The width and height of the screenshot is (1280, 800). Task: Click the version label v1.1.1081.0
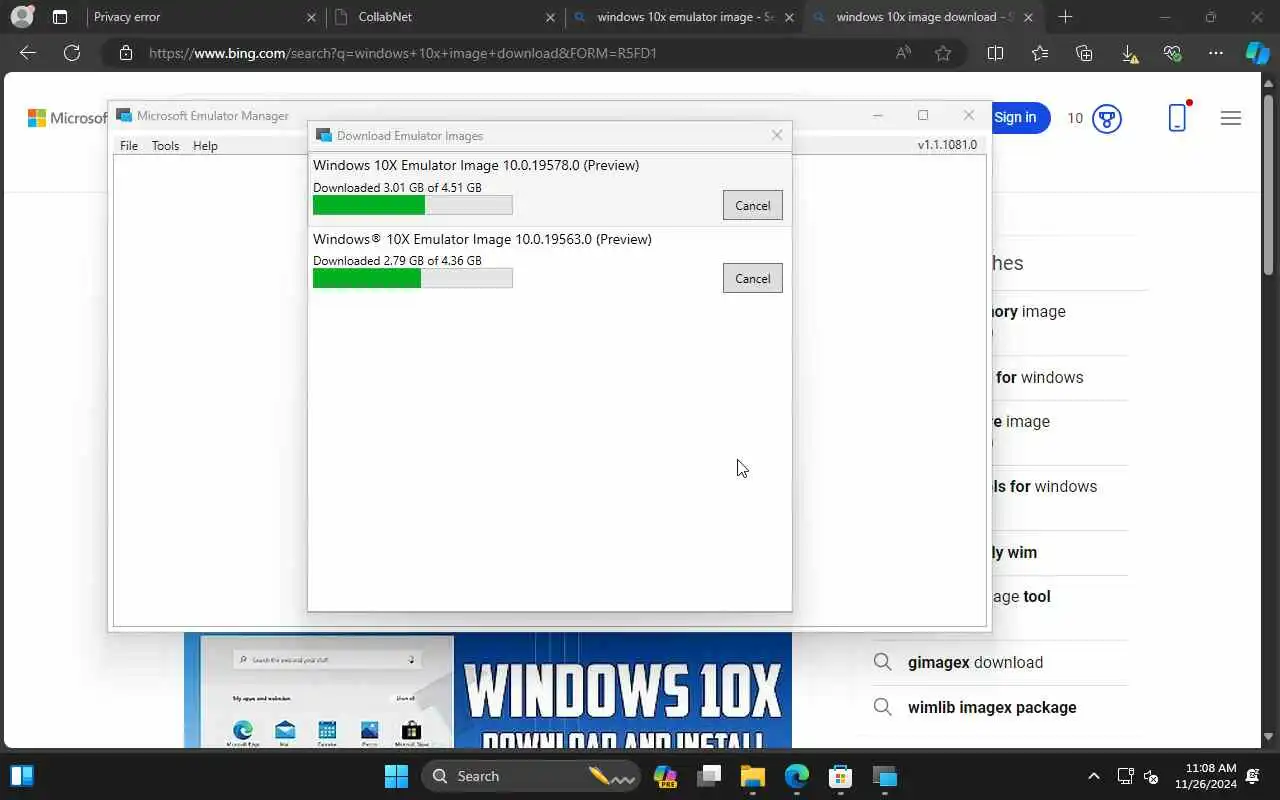tap(947, 145)
